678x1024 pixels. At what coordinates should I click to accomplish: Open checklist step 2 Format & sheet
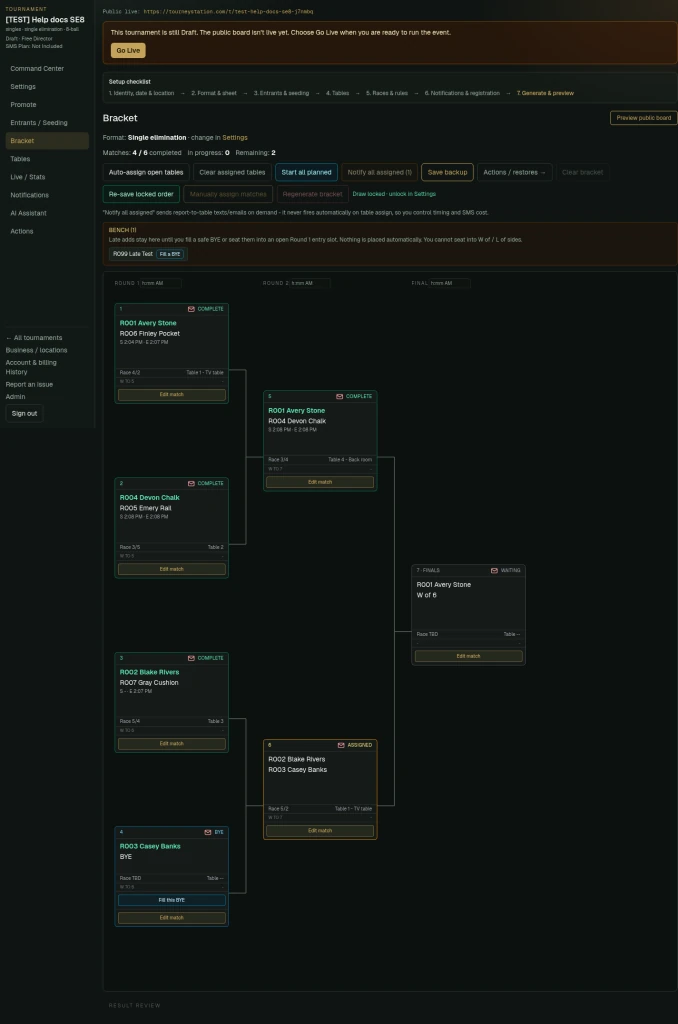pos(214,93)
